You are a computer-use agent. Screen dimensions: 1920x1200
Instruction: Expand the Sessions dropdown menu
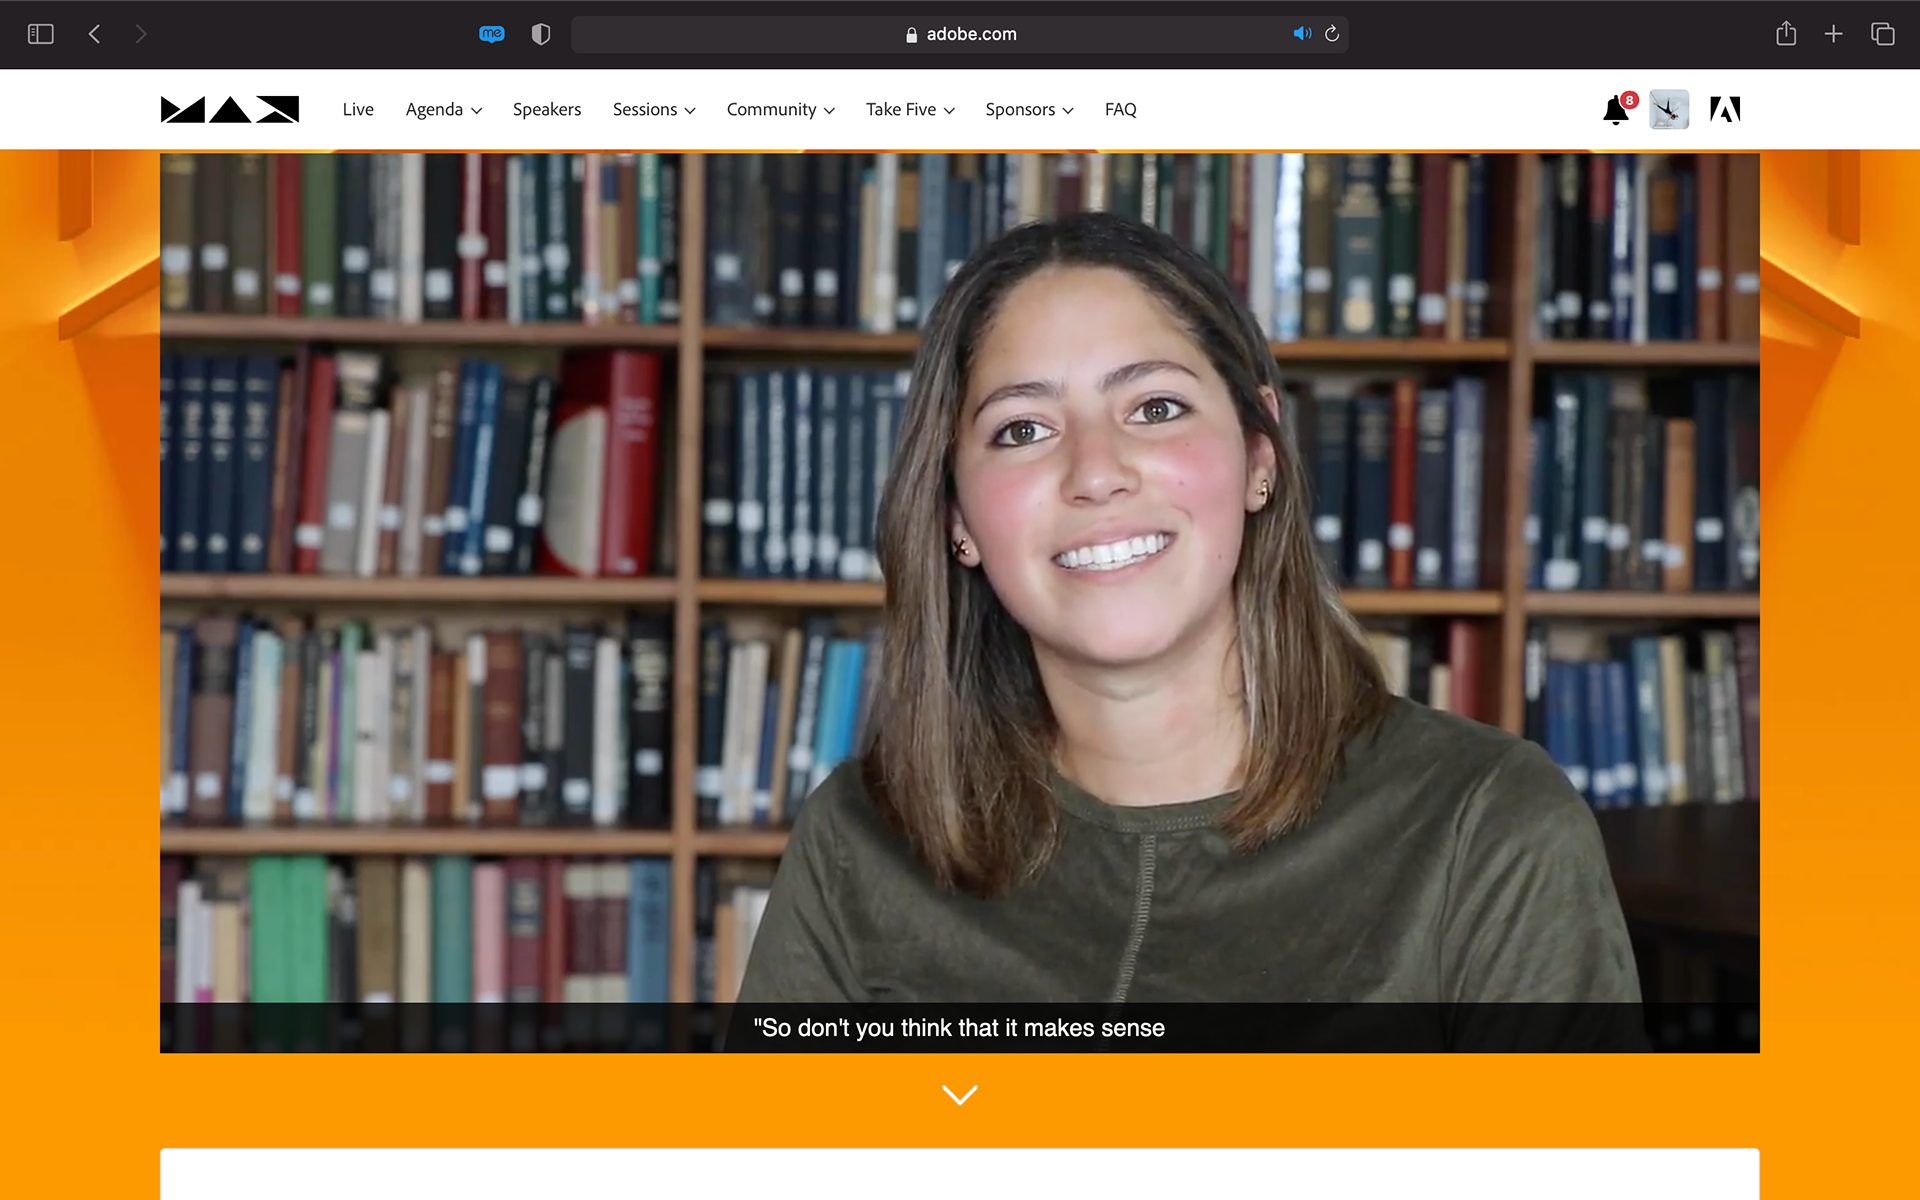point(654,110)
